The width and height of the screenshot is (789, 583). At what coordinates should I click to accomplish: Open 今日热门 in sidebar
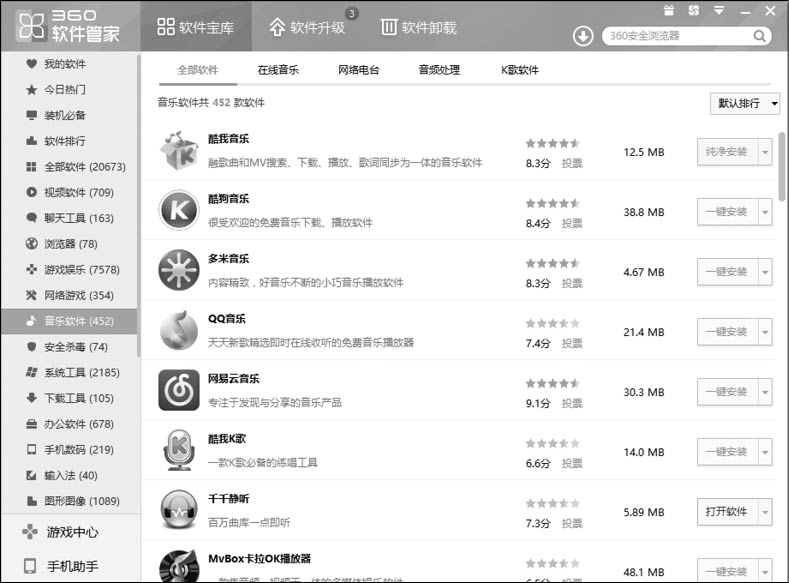[69, 90]
